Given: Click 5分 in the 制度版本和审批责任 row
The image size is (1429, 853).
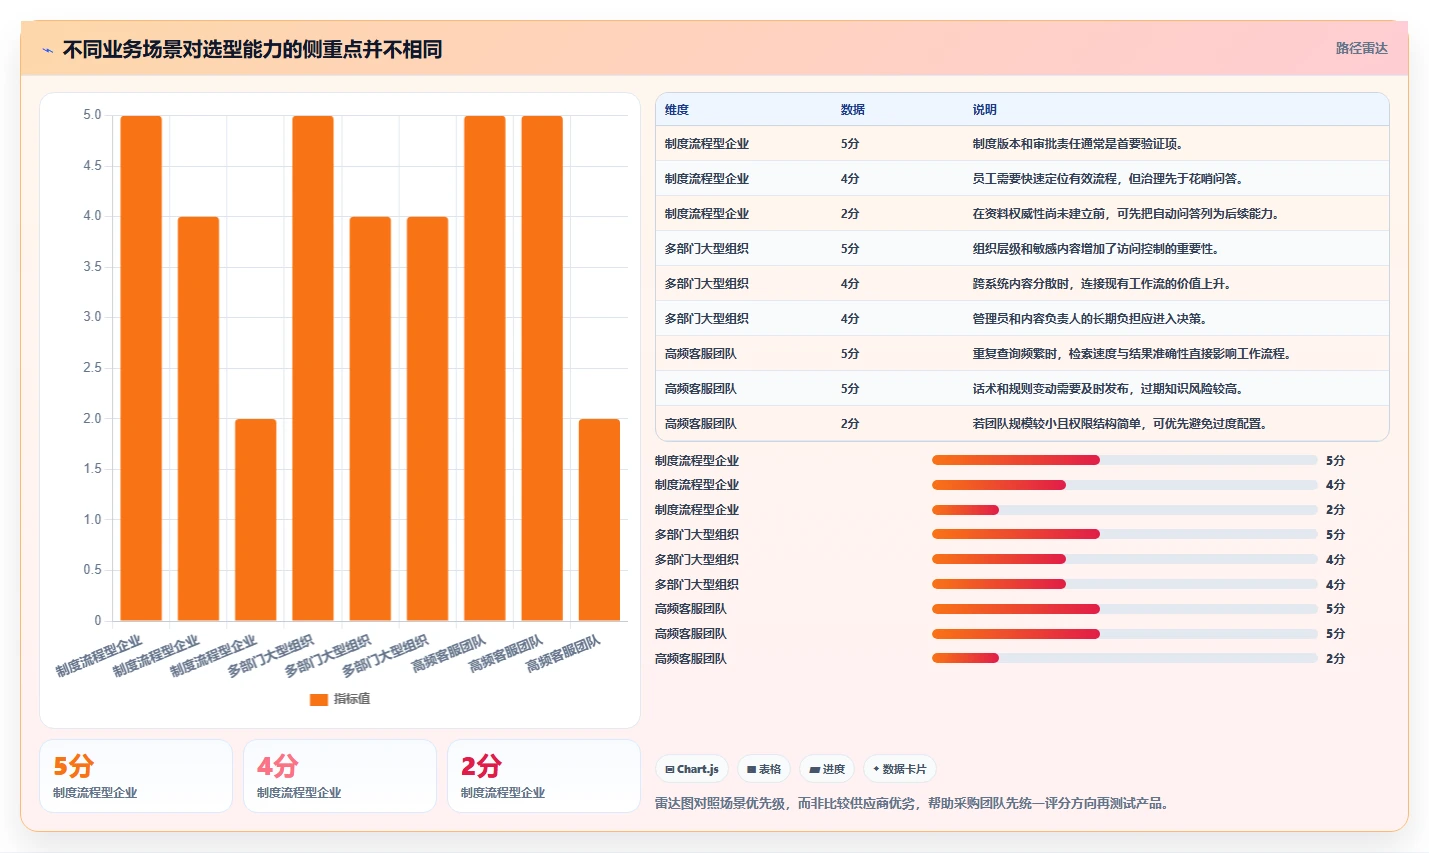Looking at the screenshot, I should (x=850, y=144).
